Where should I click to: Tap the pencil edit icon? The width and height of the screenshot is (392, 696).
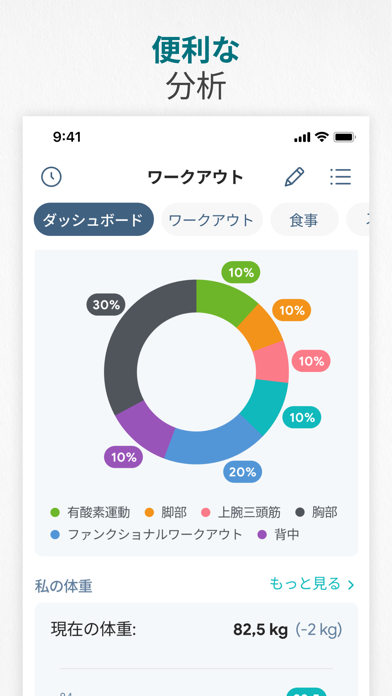[x=294, y=177]
